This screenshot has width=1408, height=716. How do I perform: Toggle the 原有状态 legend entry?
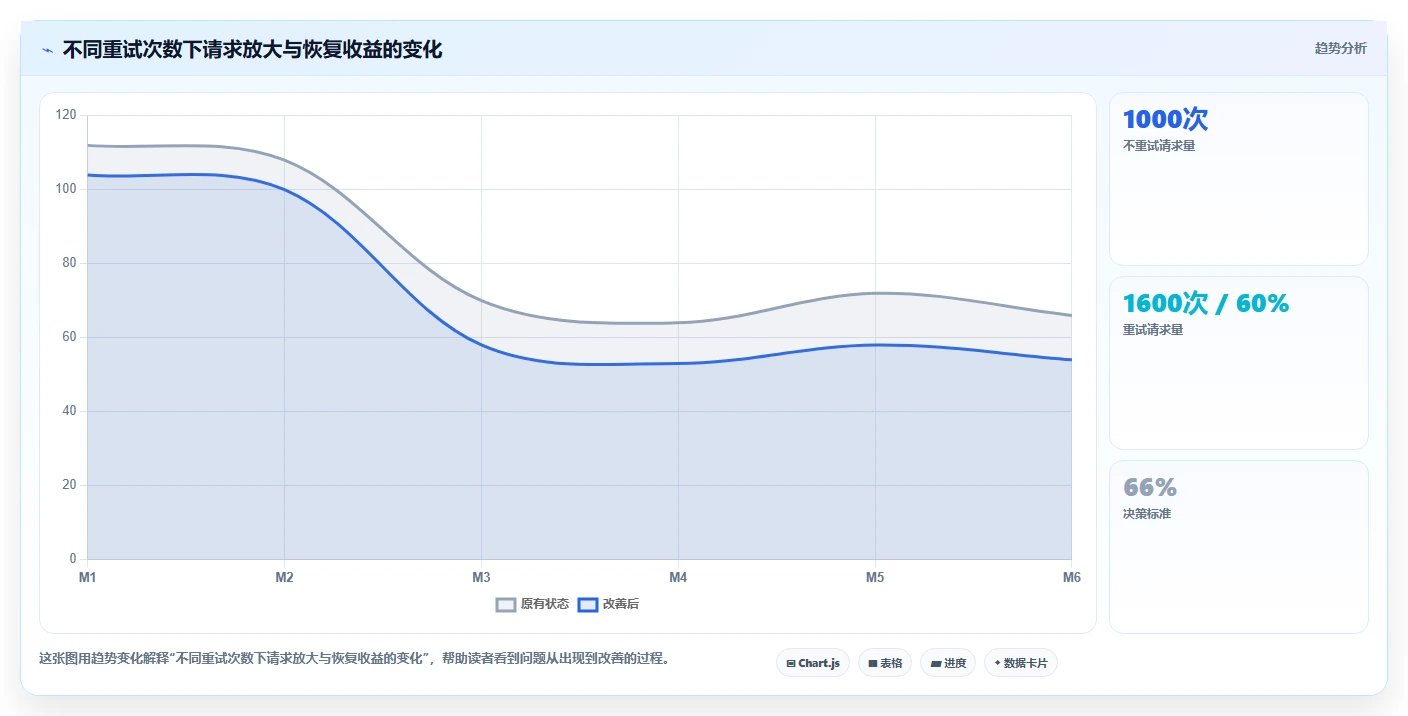pos(533,604)
